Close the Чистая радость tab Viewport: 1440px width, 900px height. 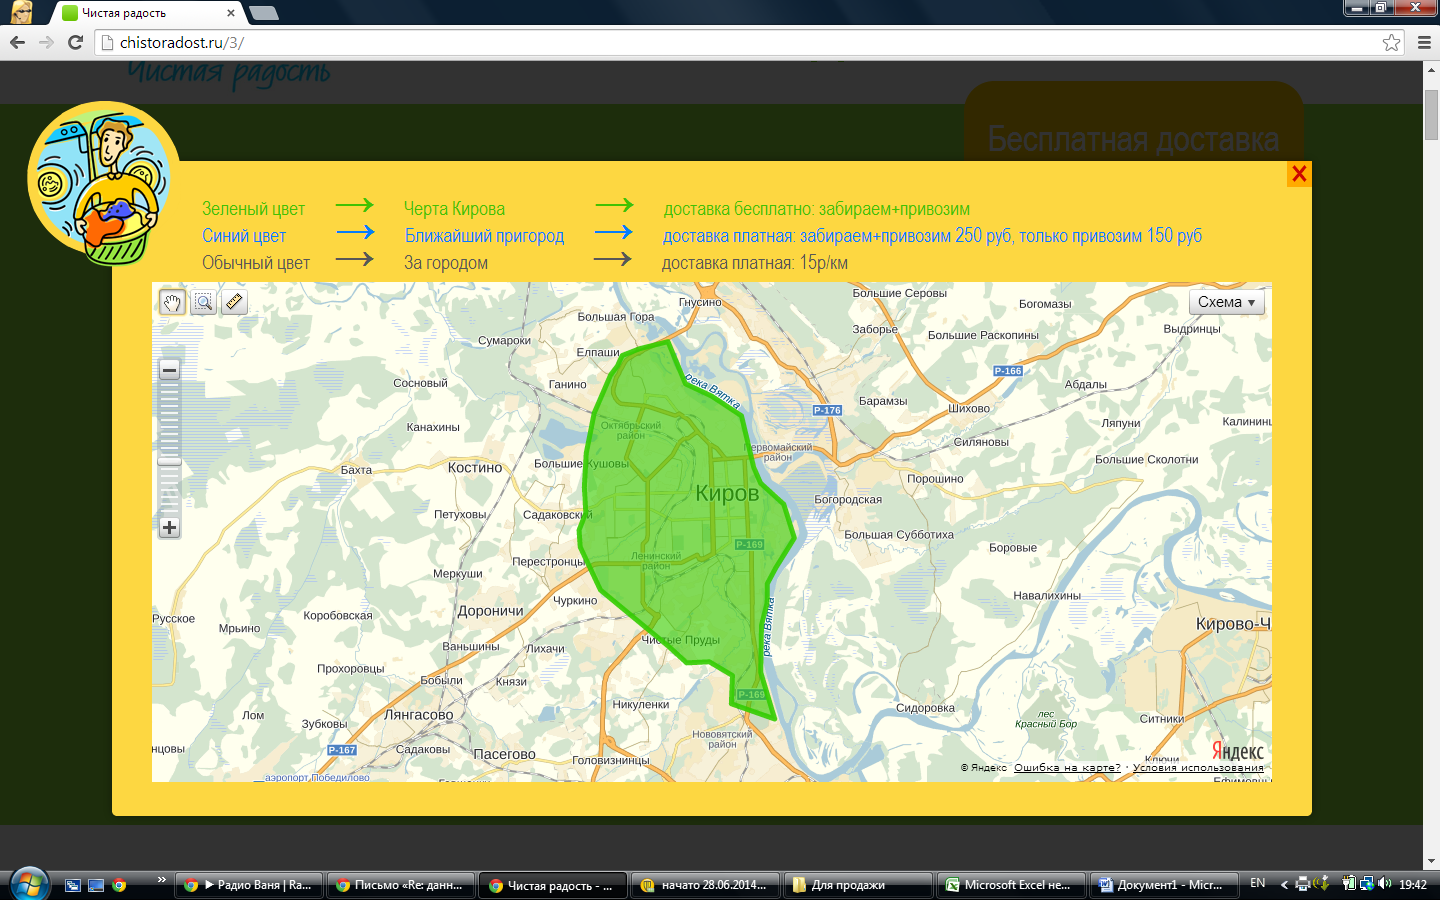point(231,13)
